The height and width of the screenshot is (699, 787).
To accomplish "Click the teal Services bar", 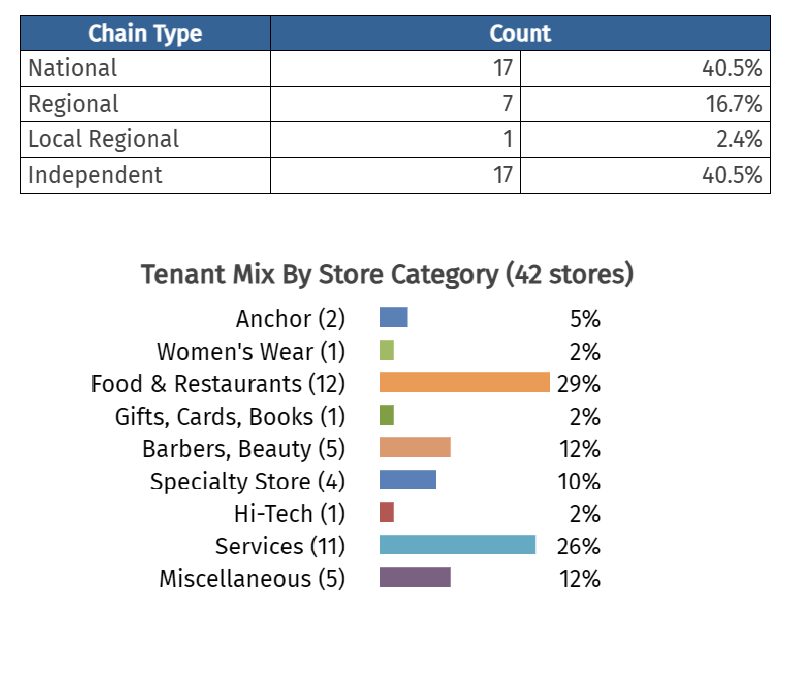I will 457,545.
